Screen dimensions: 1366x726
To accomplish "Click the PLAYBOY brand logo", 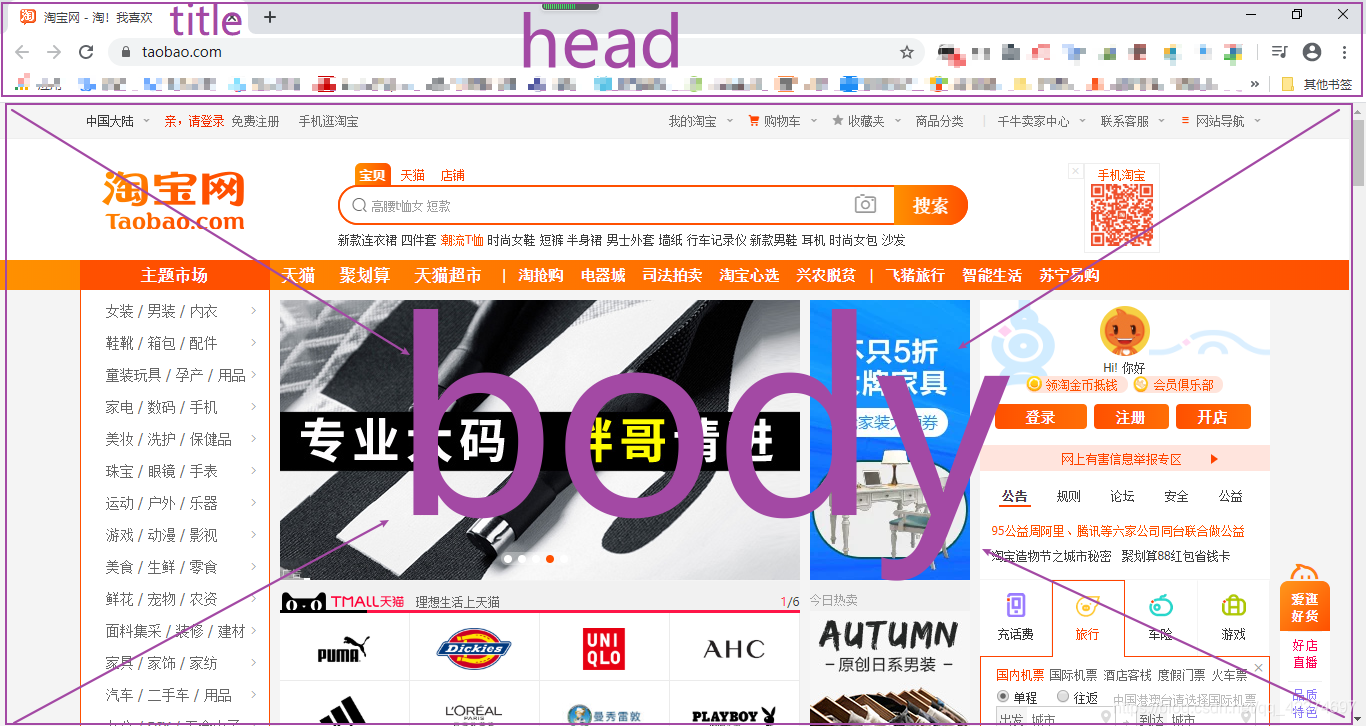I will click(x=734, y=715).
